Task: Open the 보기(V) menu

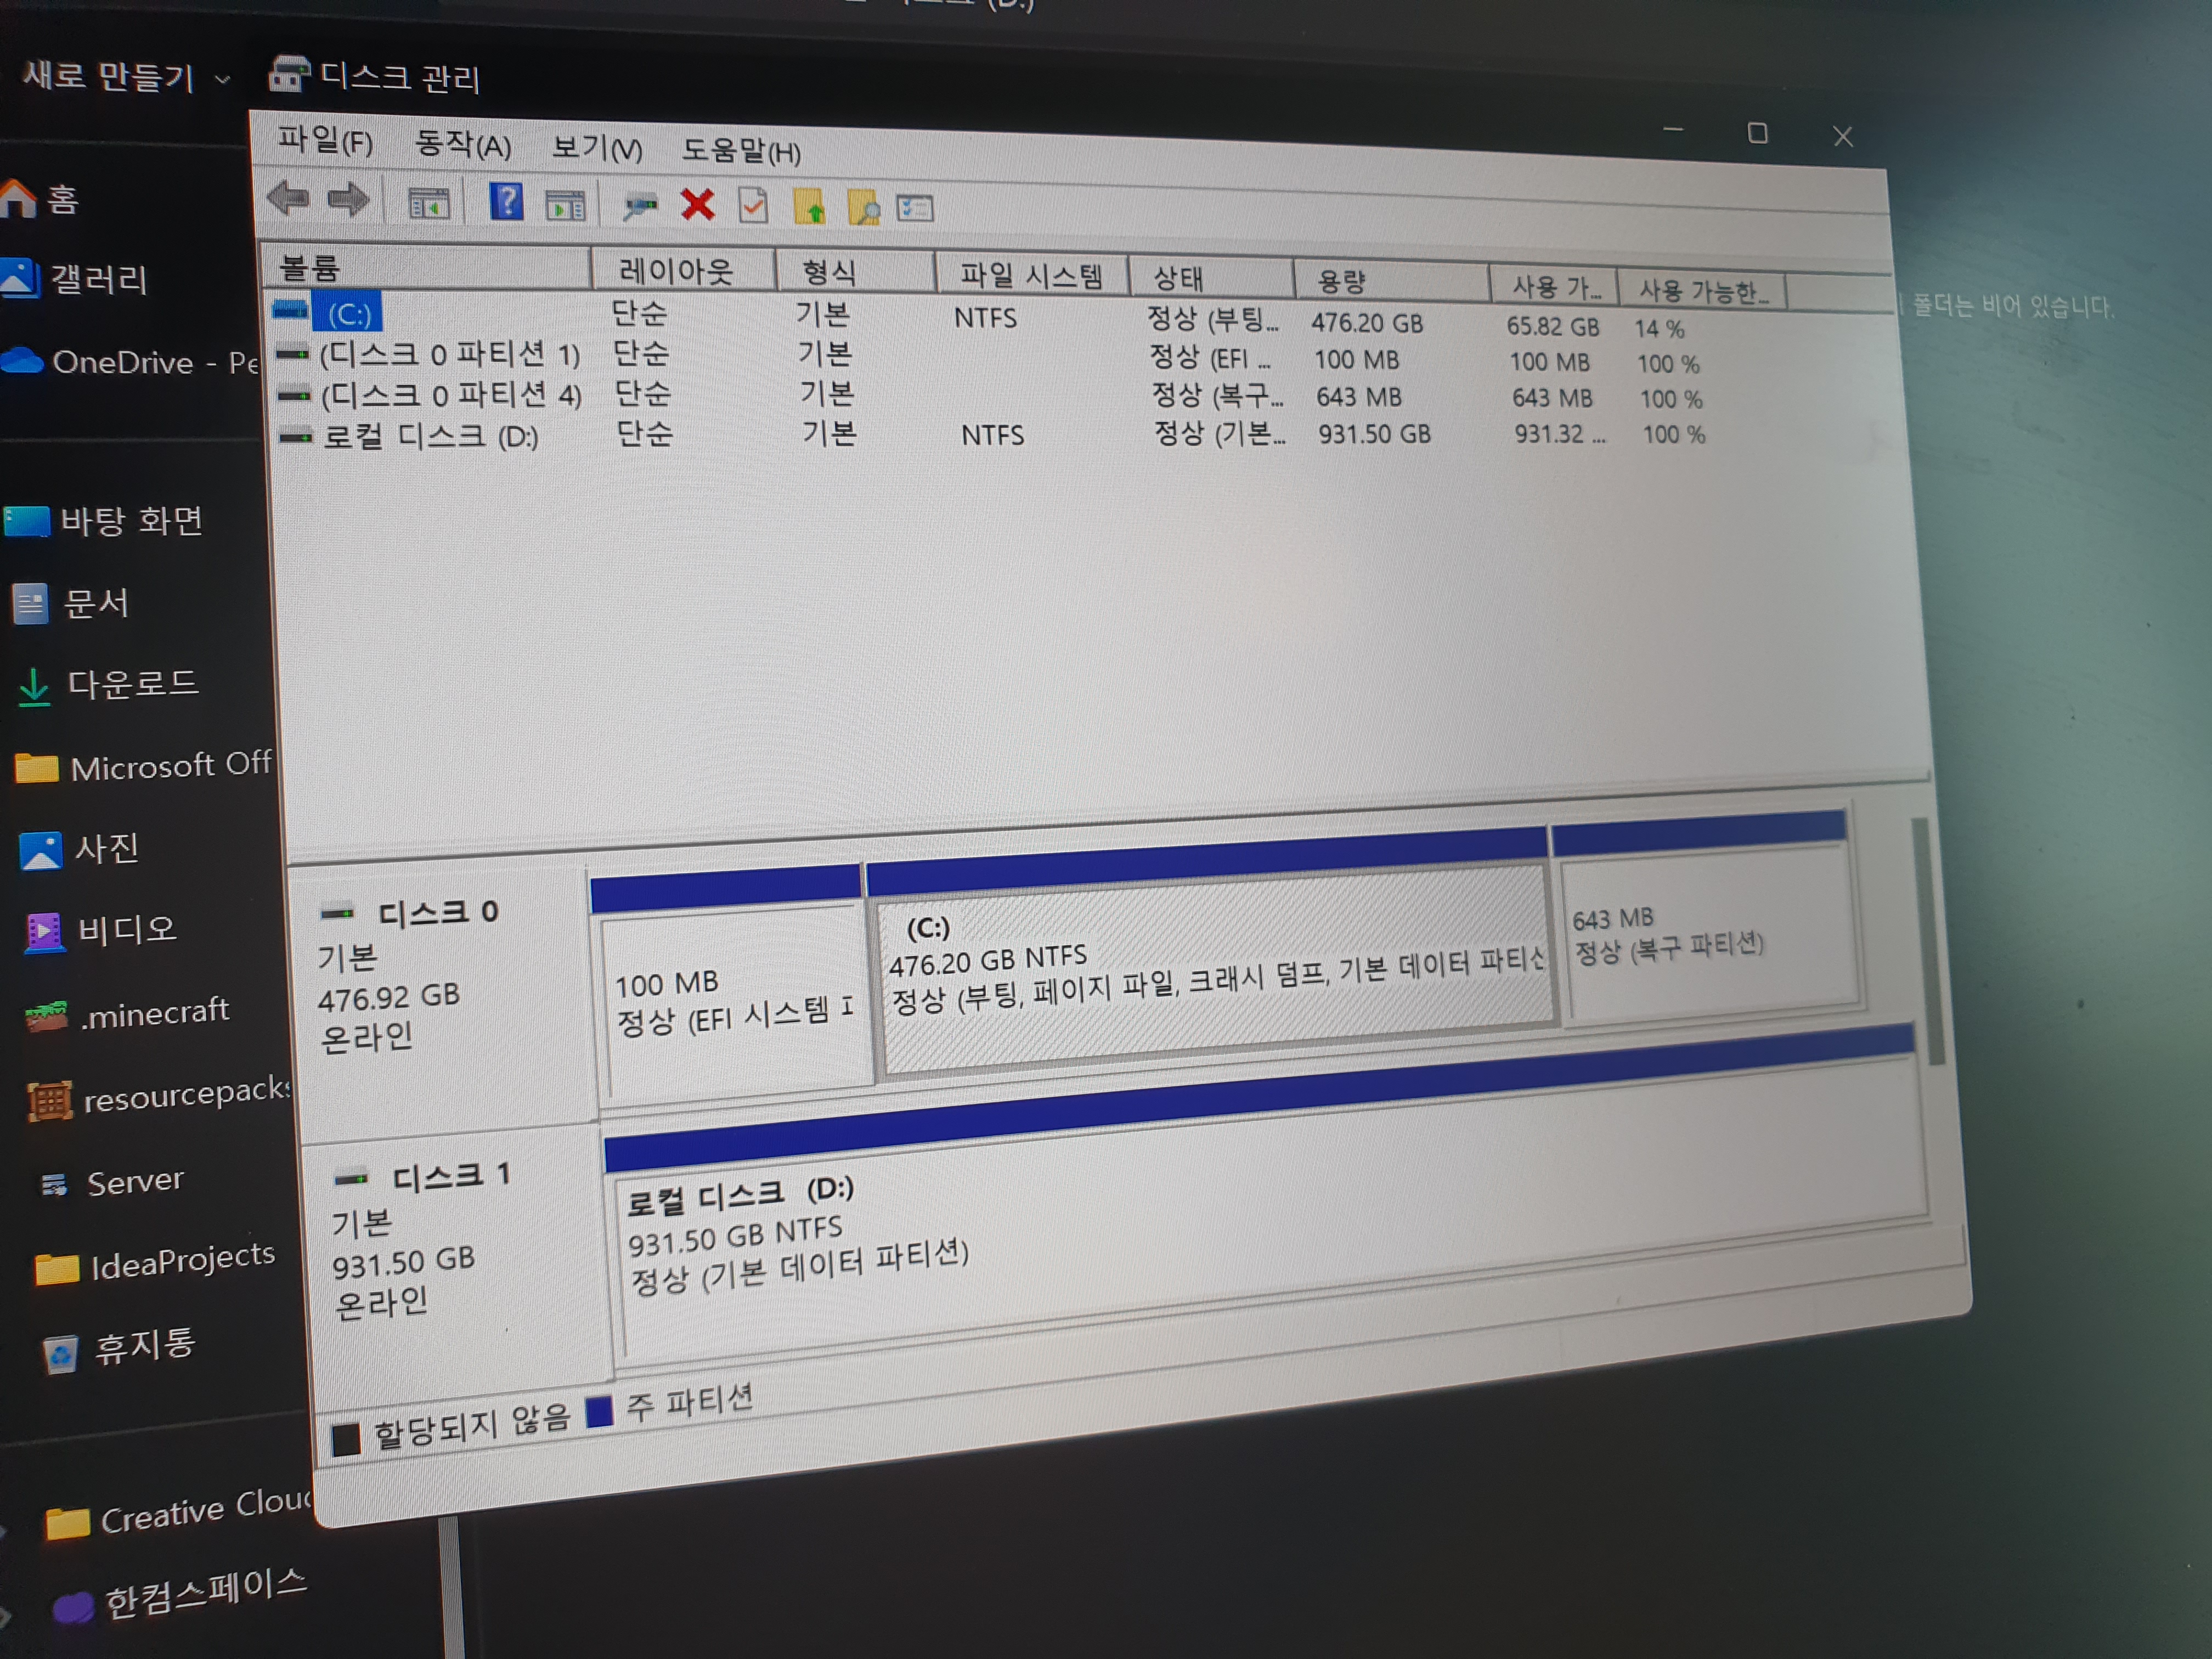Action: coord(597,148)
